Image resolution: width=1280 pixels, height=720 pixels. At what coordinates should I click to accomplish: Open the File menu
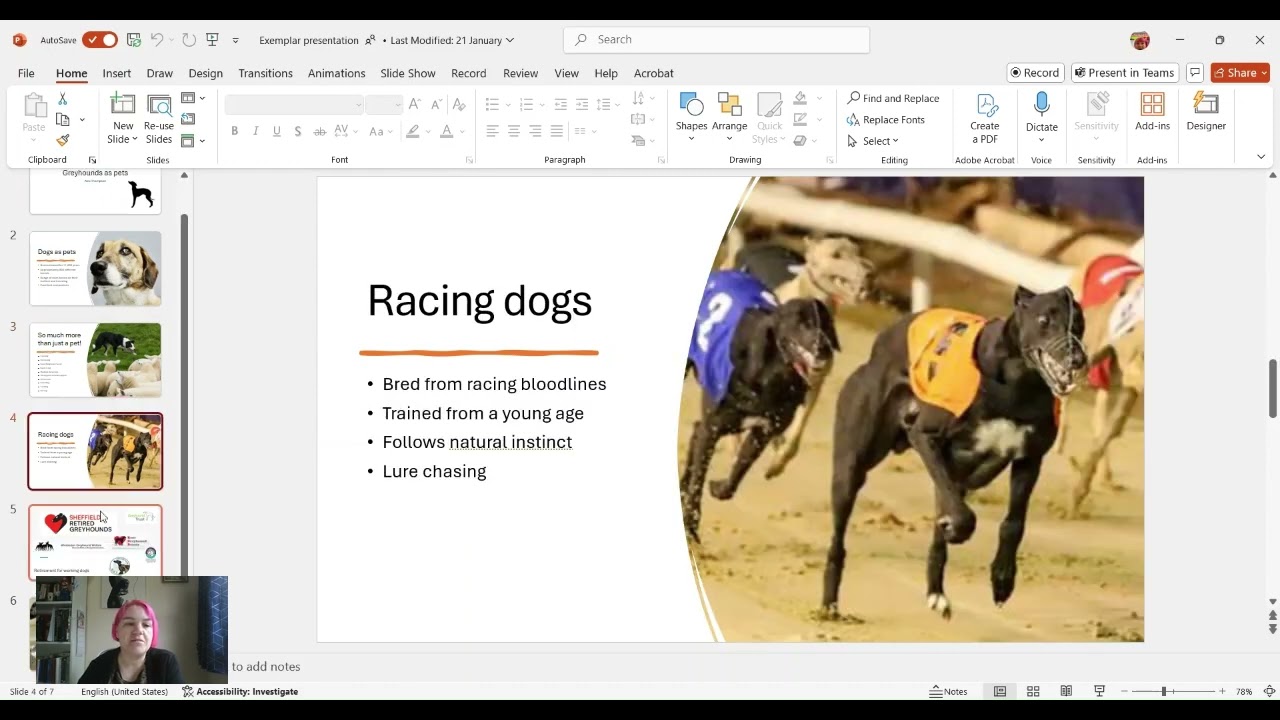click(x=26, y=73)
